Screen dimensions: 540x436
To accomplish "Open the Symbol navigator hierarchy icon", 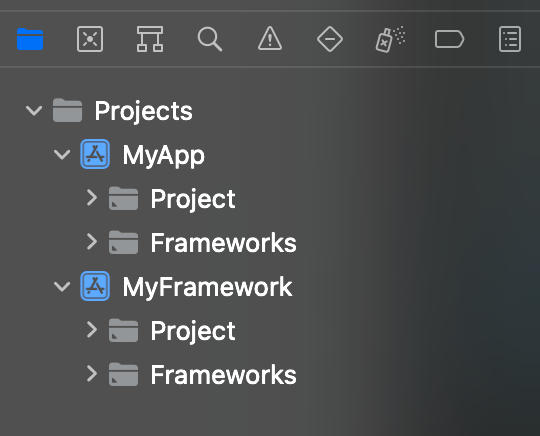I will click(x=150, y=39).
